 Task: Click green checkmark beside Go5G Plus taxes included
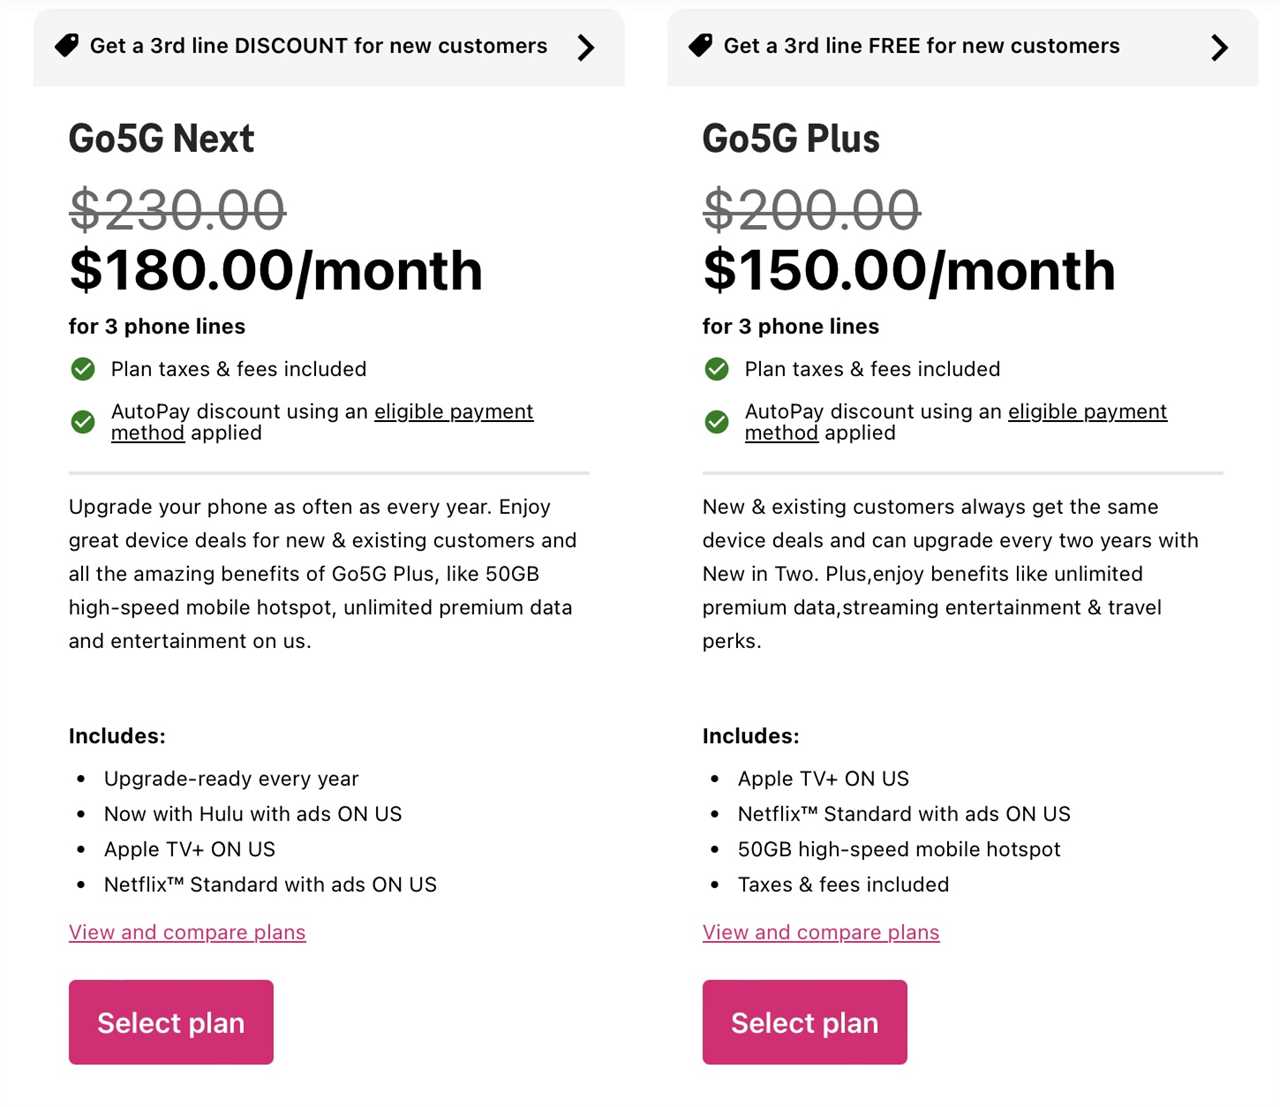717,369
